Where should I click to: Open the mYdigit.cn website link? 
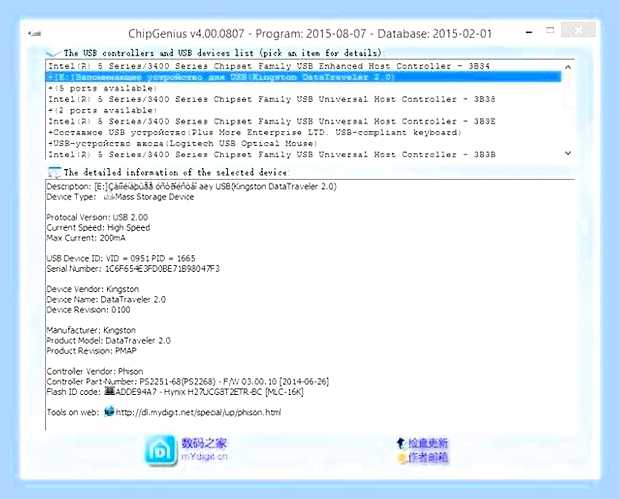[x=204, y=456]
